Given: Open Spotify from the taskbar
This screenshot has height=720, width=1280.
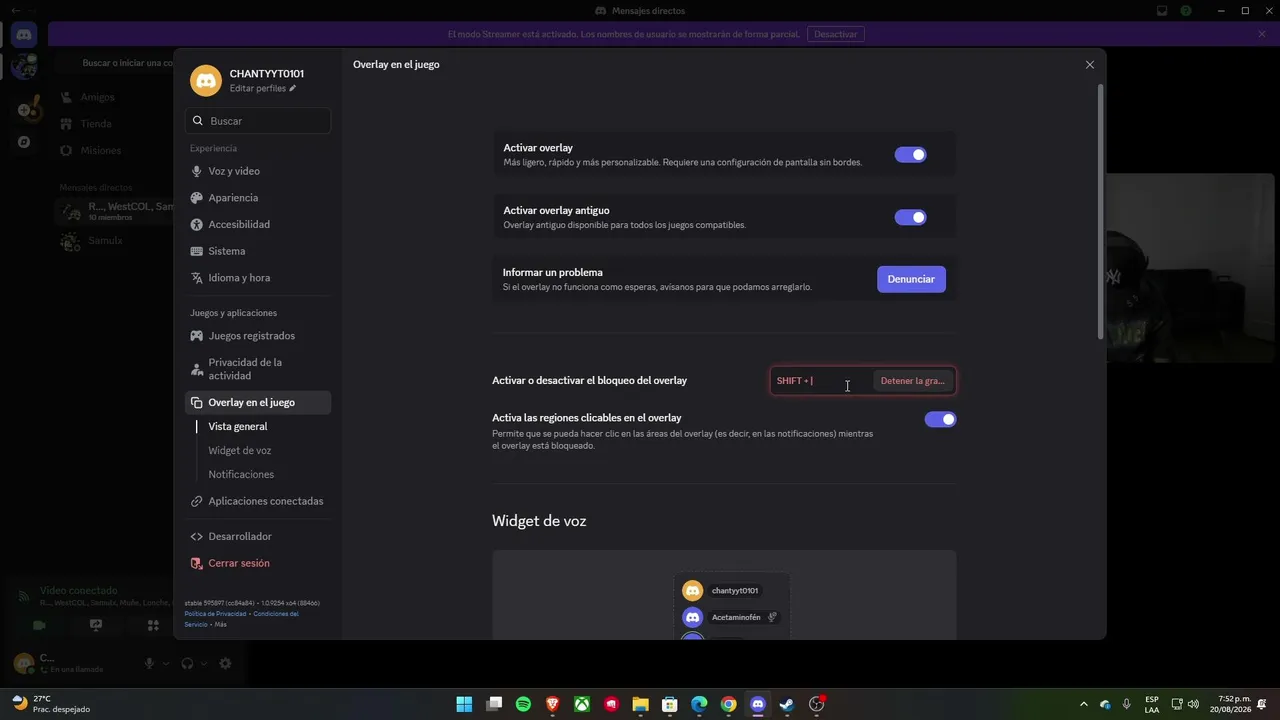Looking at the screenshot, I should 523,704.
